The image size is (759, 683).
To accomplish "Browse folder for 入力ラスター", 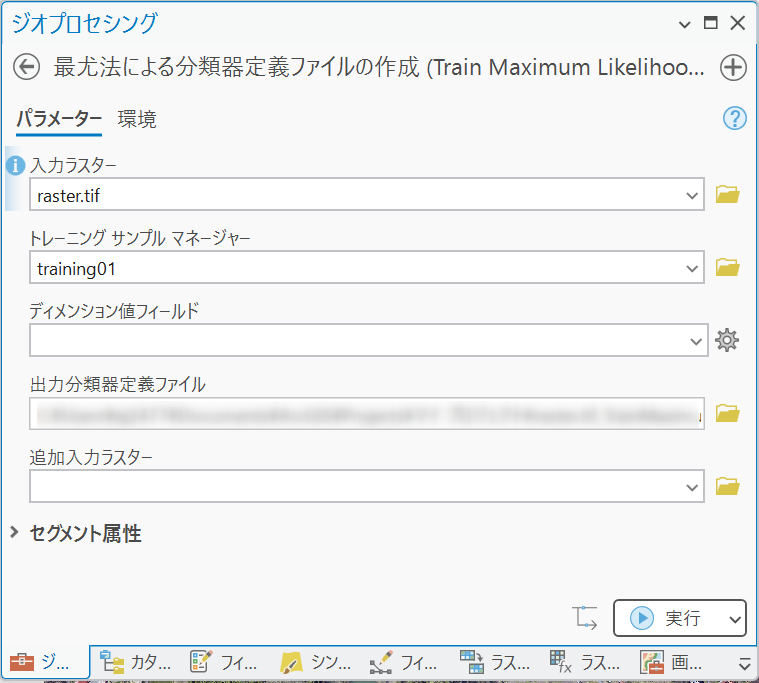I will coord(727,195).
